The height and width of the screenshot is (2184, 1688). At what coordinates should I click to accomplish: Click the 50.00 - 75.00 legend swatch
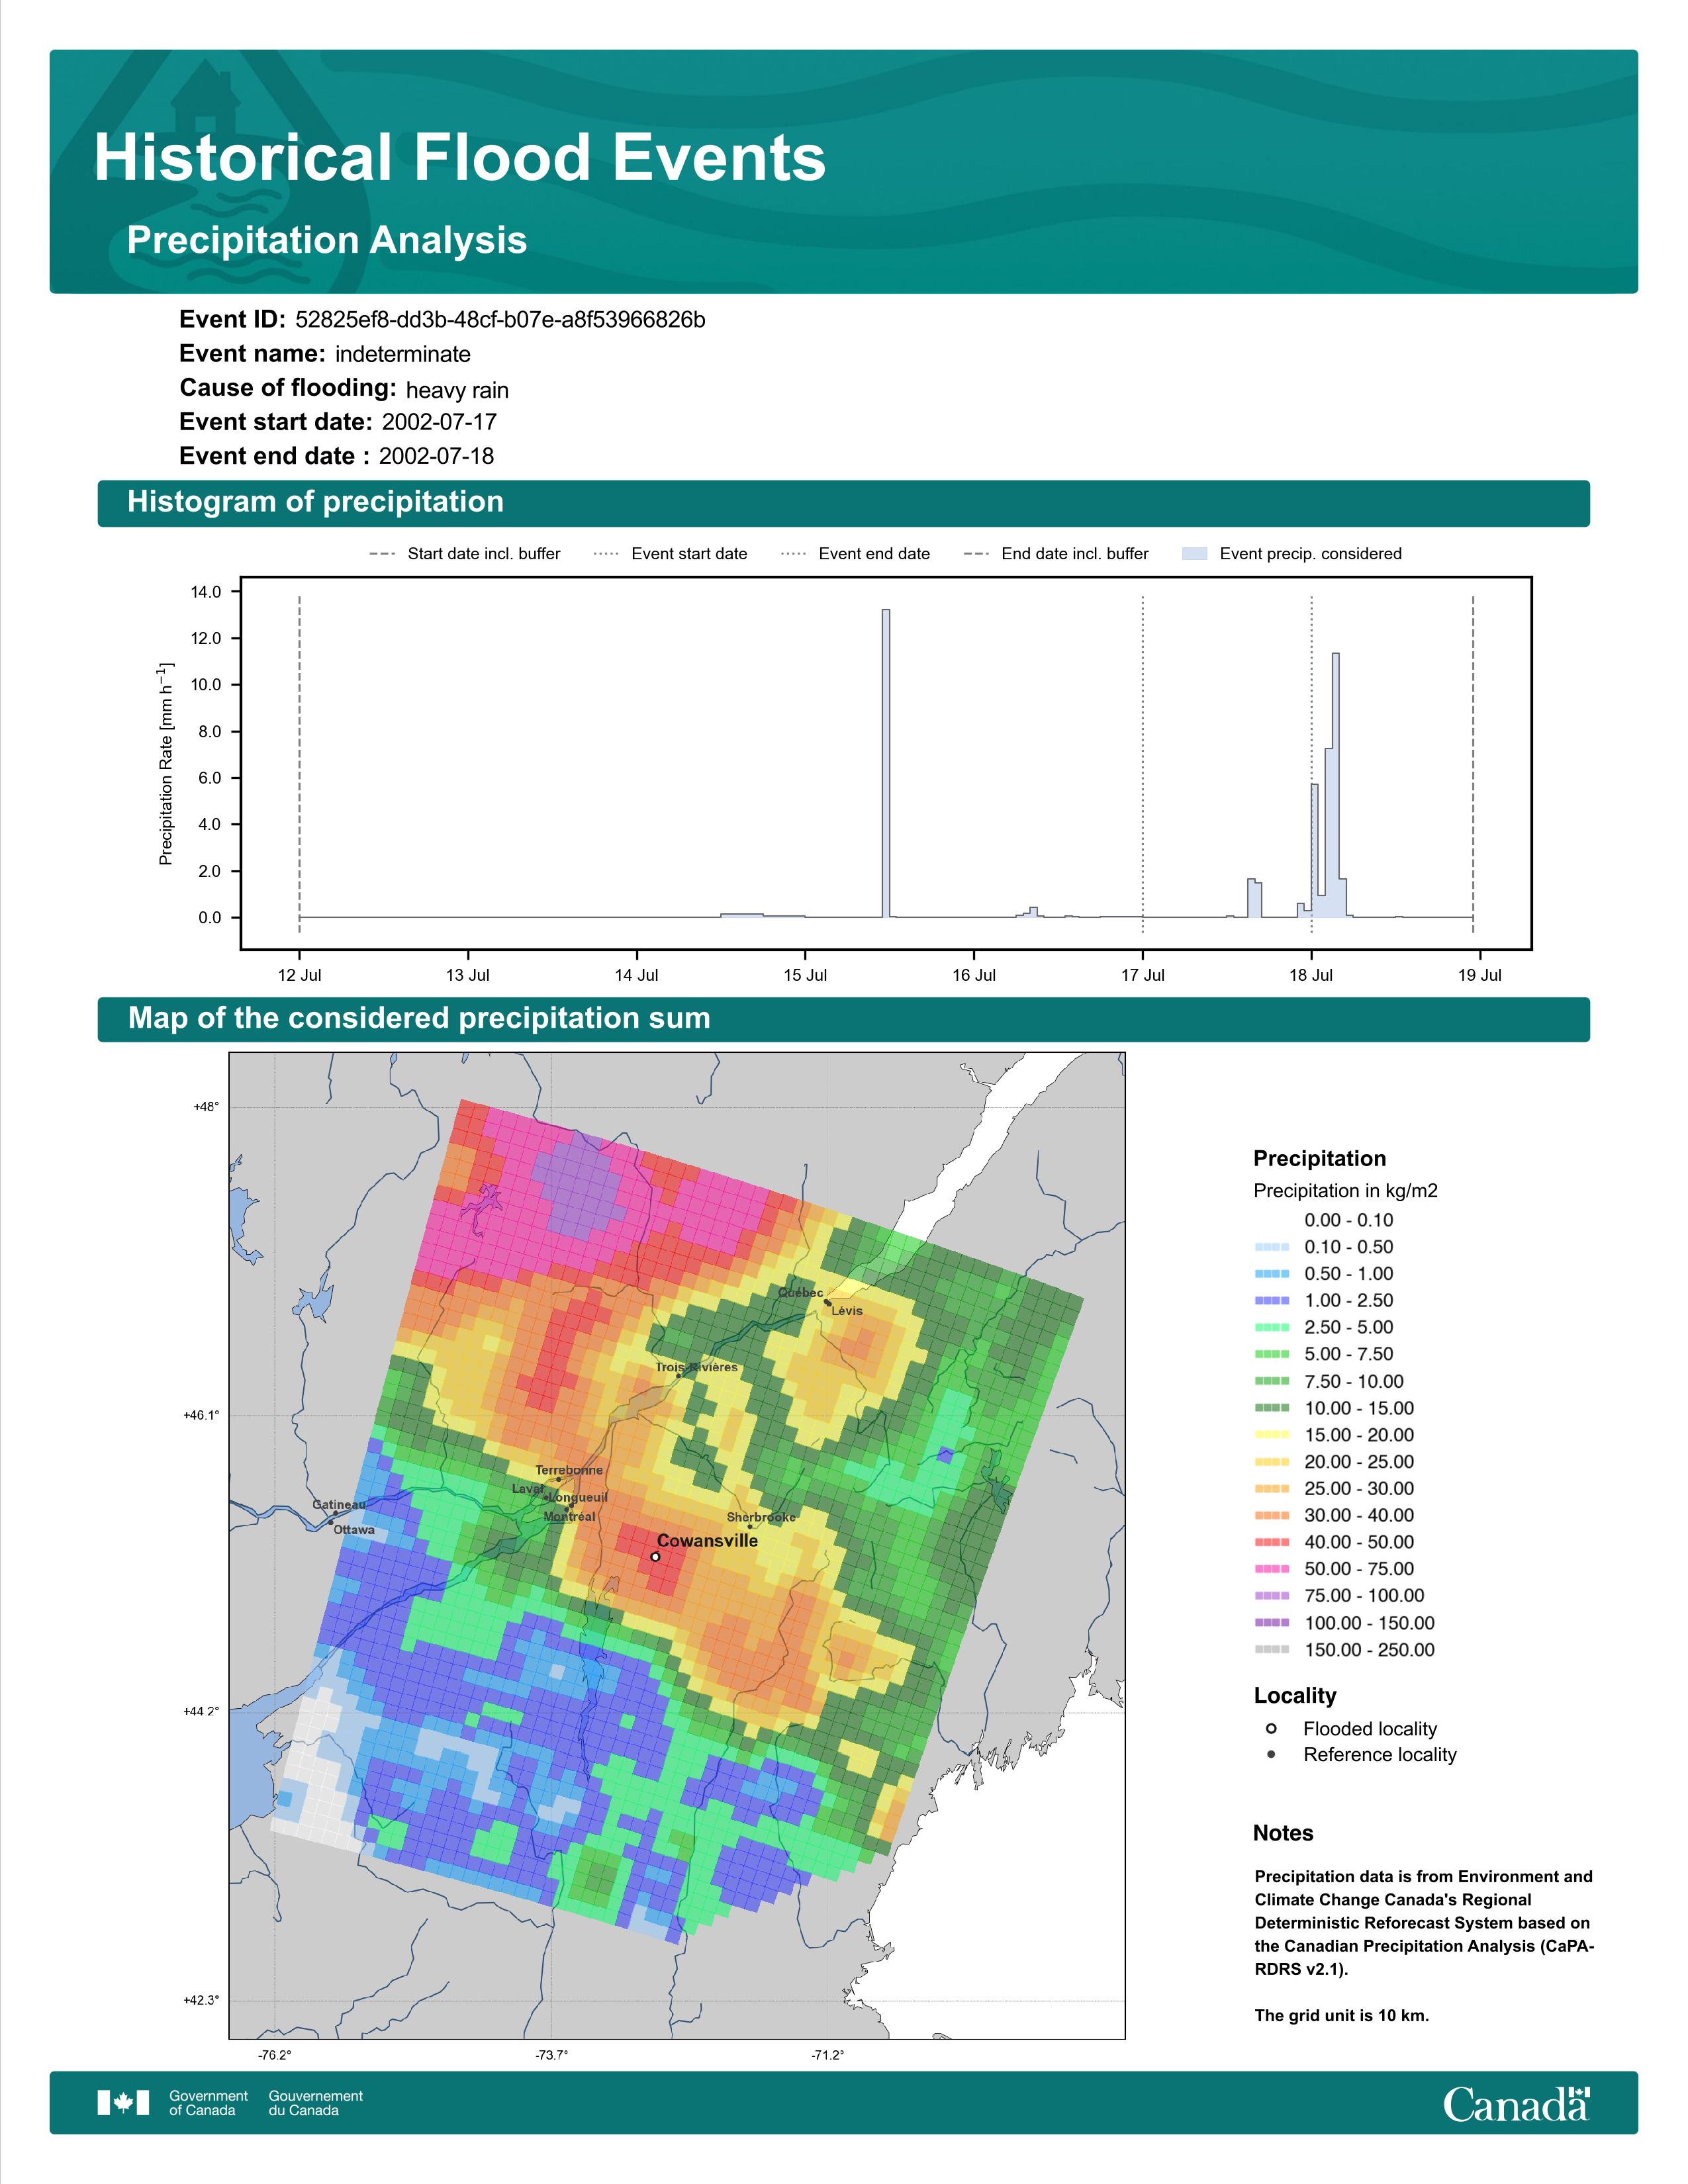[1272, 1569]
